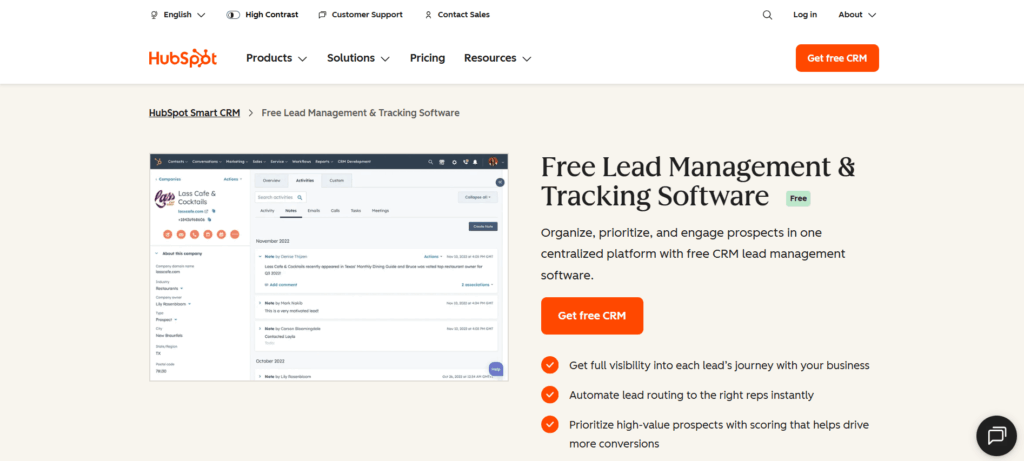Screen dimensions: 1024x461
Task: Click the search magnifier in Search activities
Action: pos(300,197)
